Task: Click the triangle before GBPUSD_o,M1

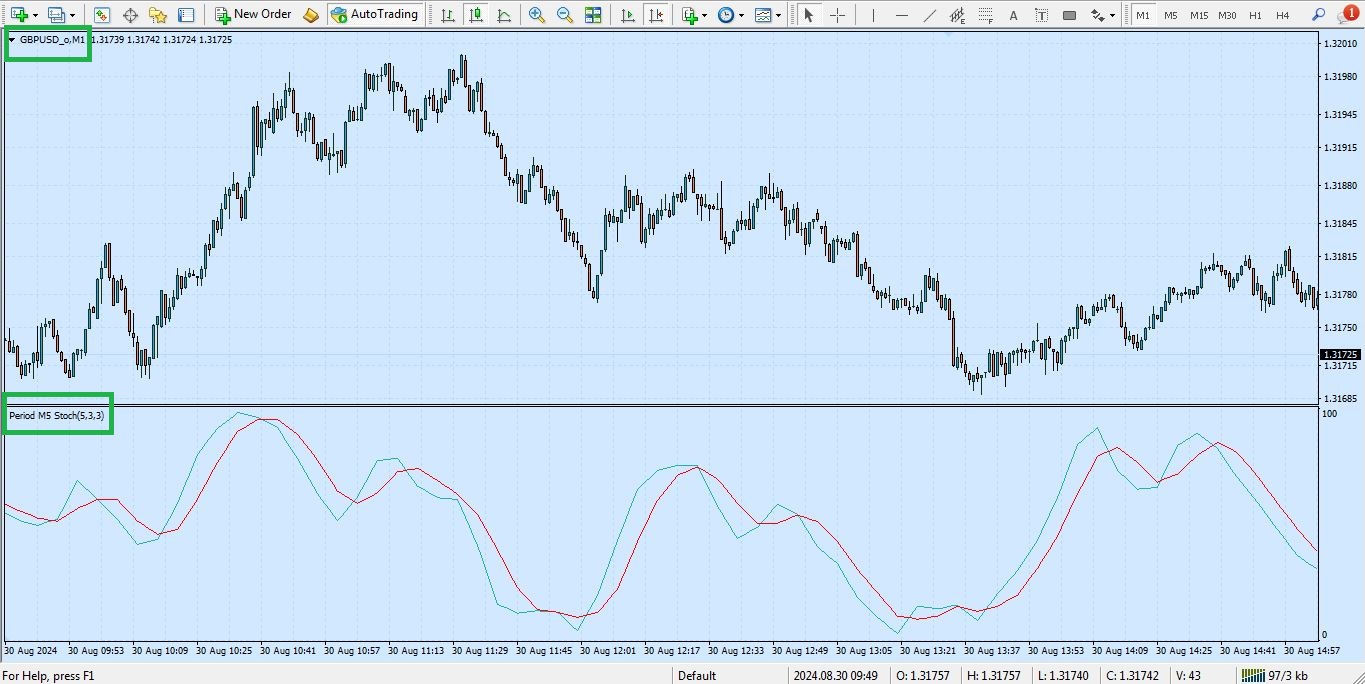Action: [12, 40]
